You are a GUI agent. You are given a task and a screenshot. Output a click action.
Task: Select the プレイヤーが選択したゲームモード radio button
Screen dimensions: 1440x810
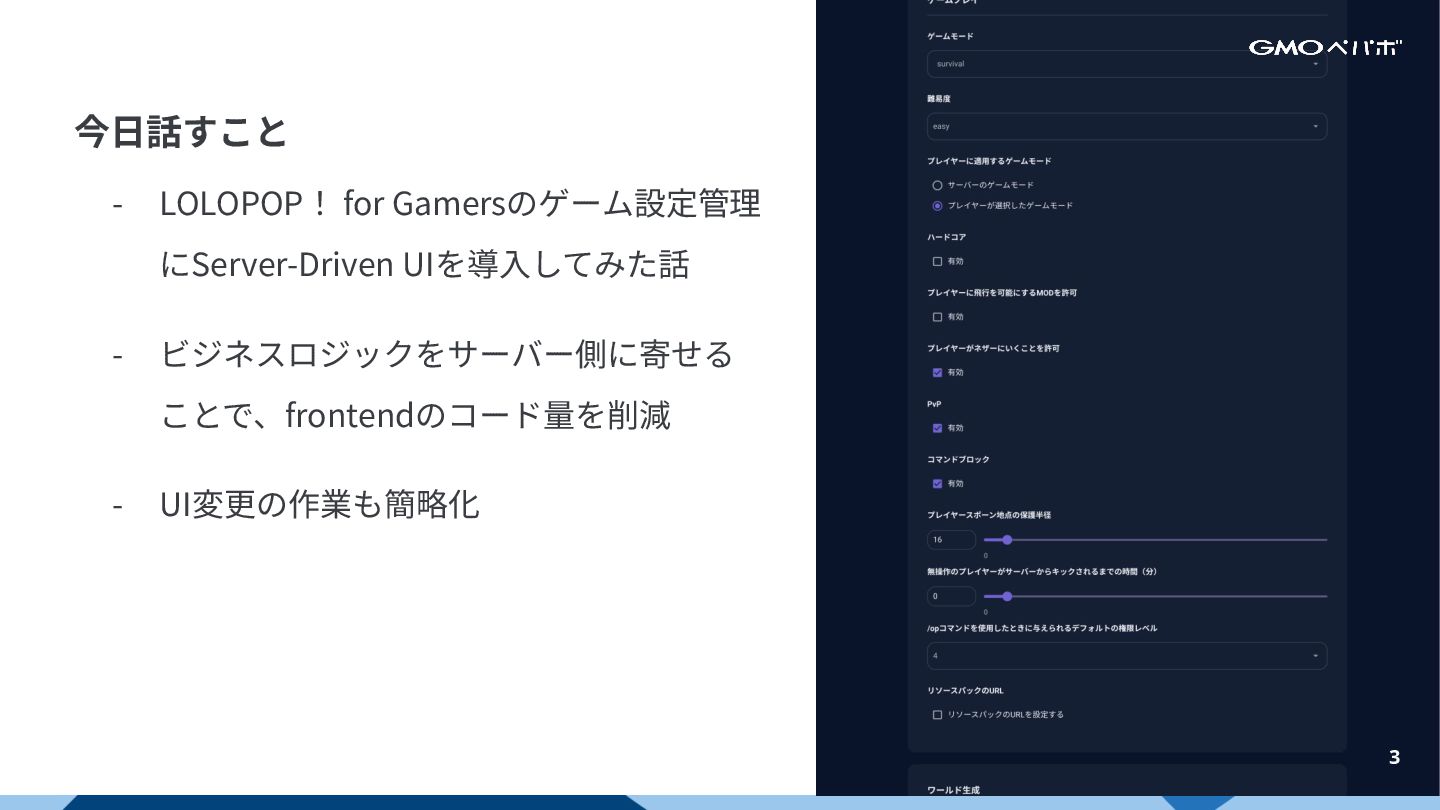click(937, 206)
